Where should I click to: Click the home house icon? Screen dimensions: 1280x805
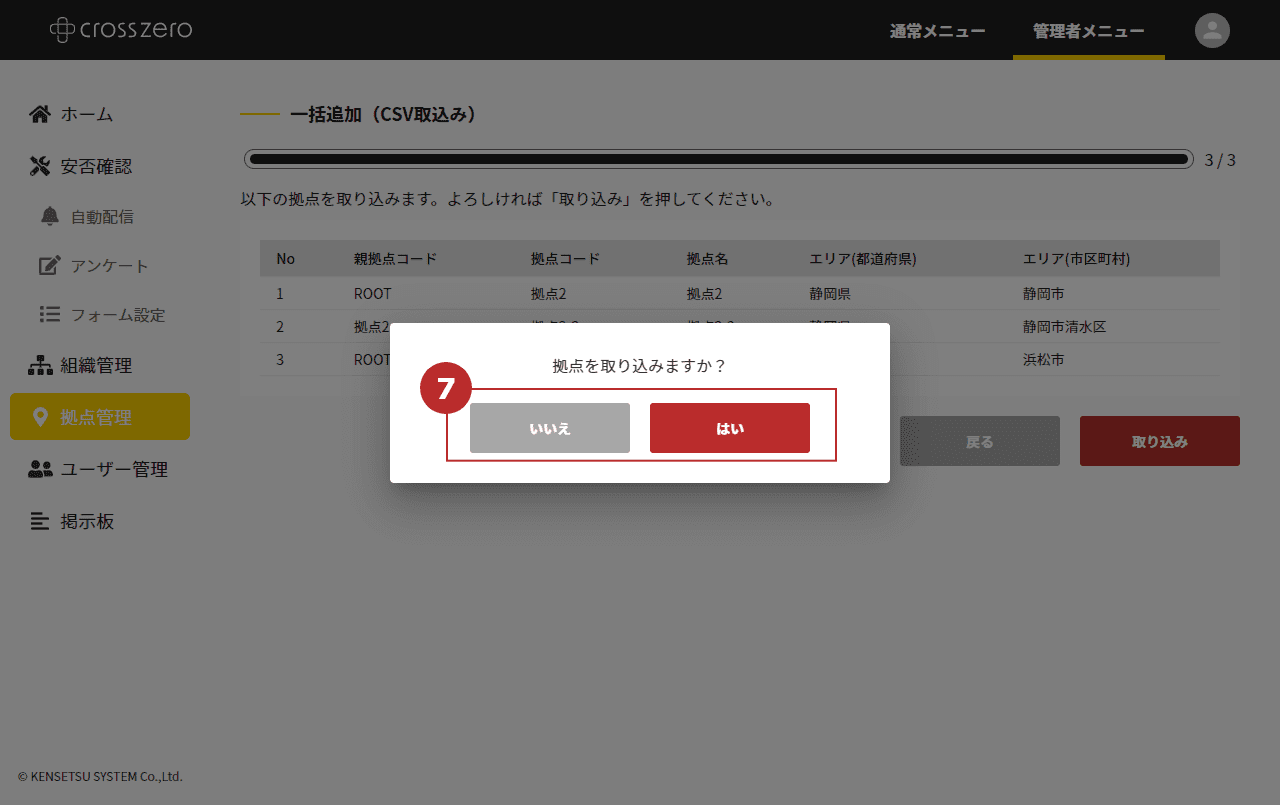[x=40, y=114]
